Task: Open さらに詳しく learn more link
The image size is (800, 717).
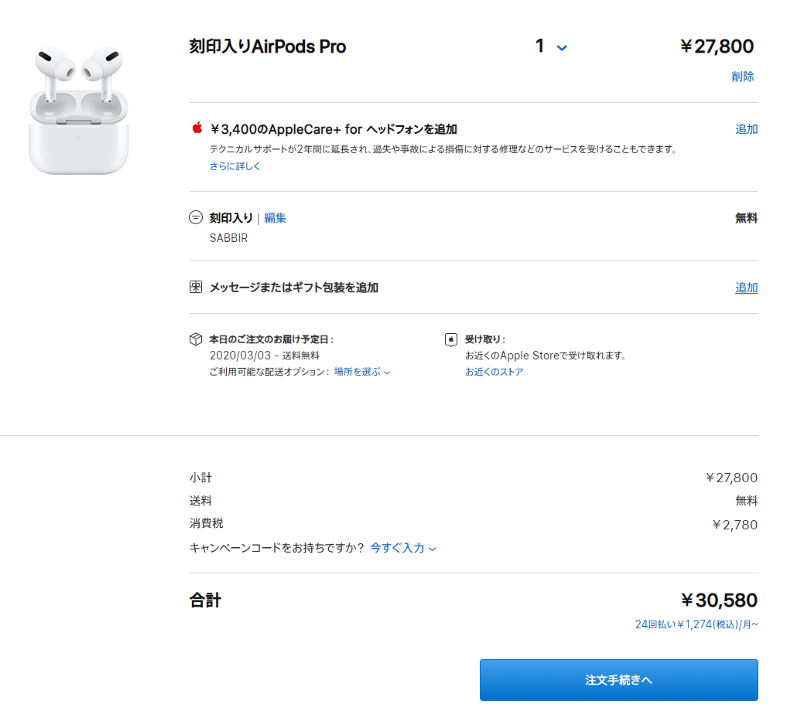Action: (x=235, y=166)
